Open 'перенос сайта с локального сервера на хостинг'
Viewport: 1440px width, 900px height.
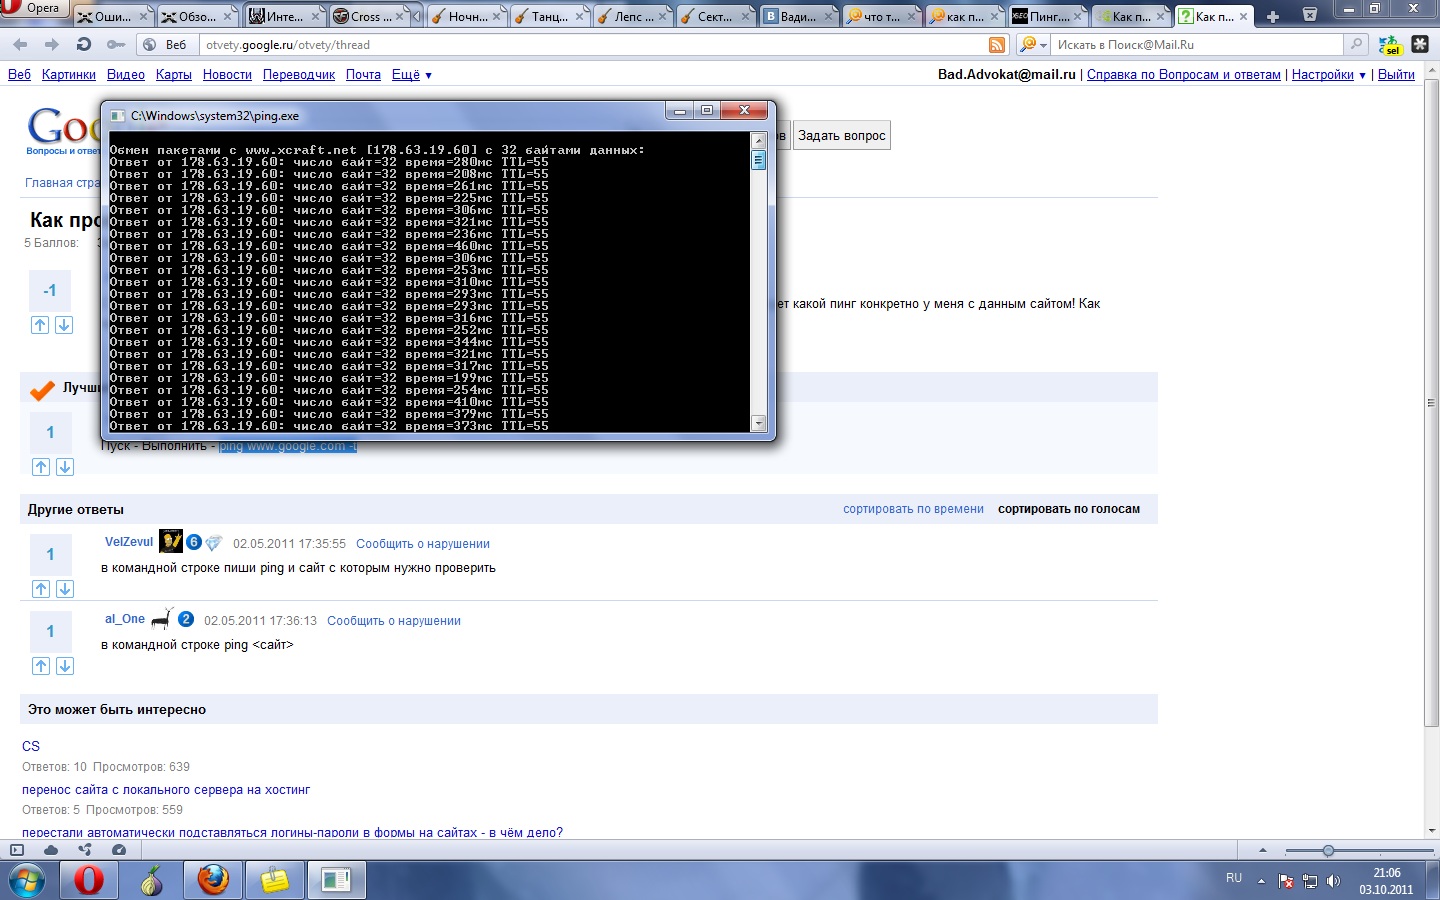coord(166,790)
